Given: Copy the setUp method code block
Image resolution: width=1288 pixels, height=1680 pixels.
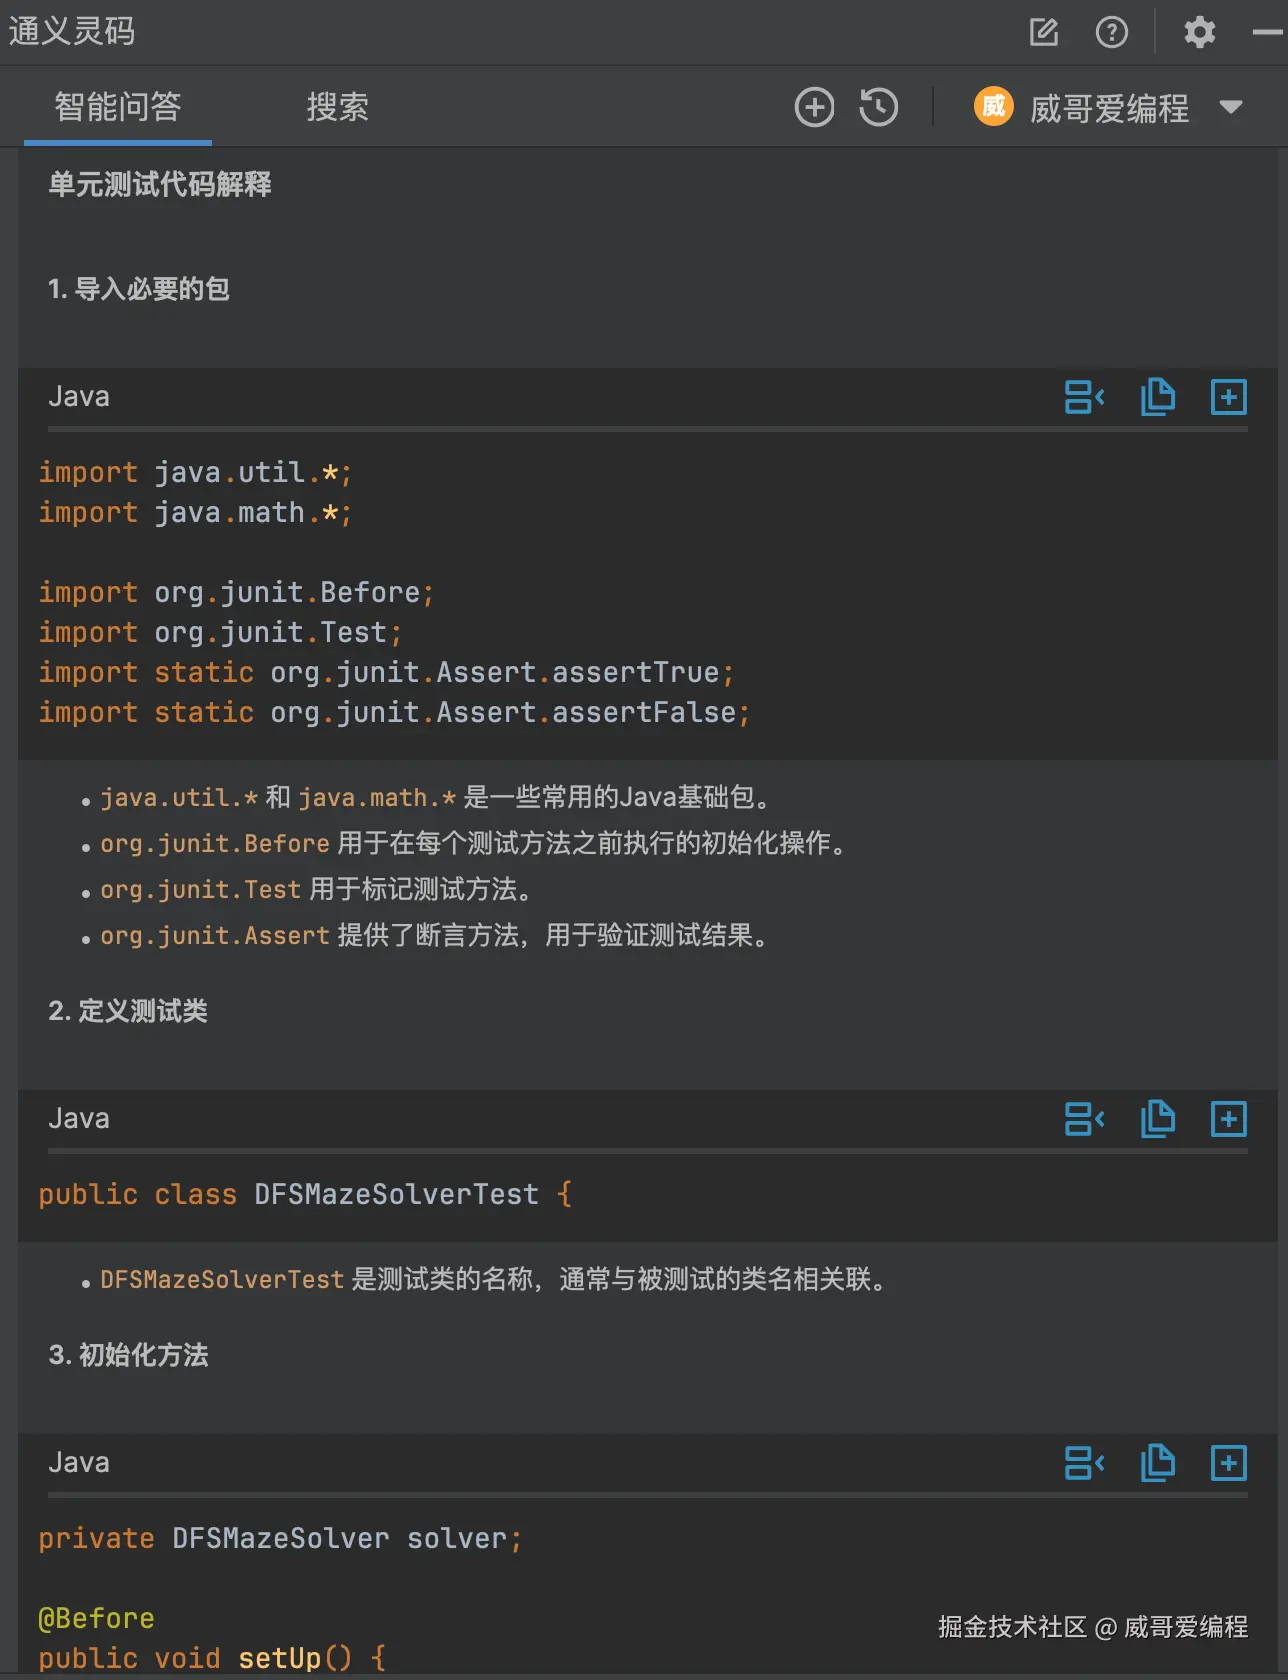Looking at the screenshot, I should tap(1158, 1463).
